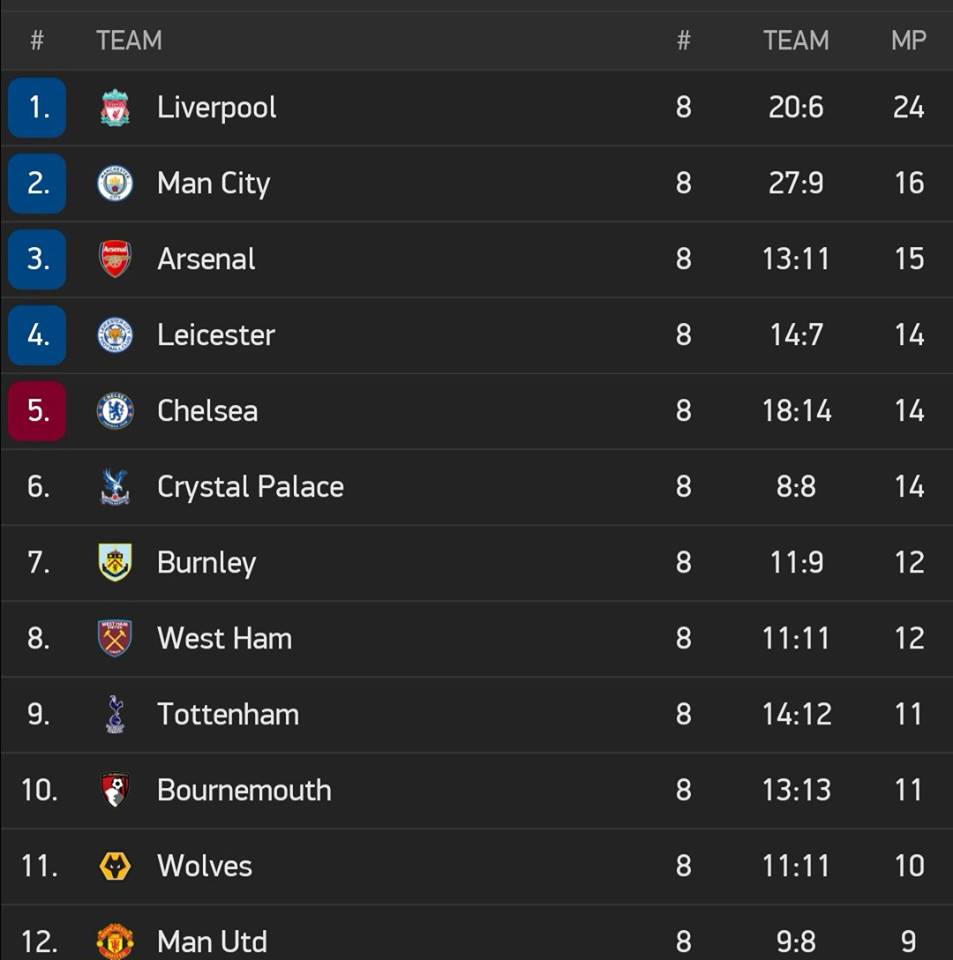Click the Liverpool club crest
This screenshot has width=953, height=960.
click(x=115, y=108)
